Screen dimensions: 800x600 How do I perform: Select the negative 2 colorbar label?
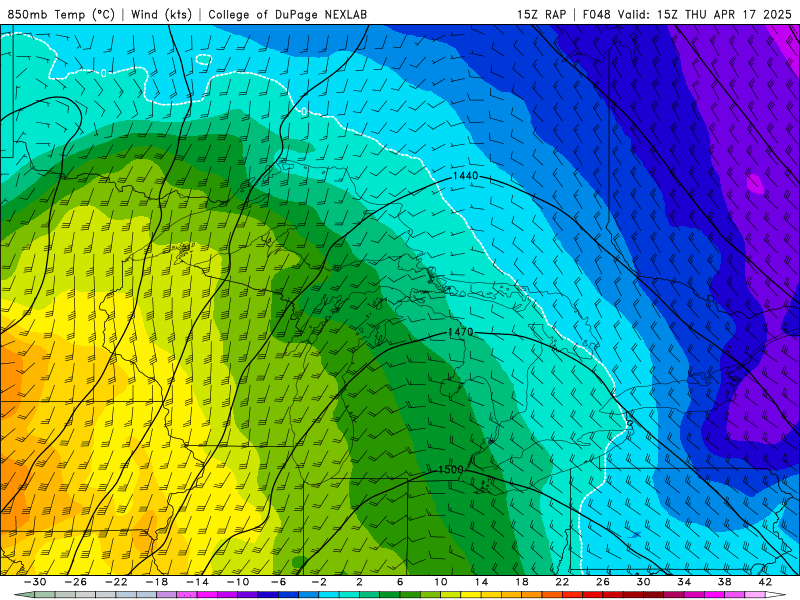(x=319, y=582)
